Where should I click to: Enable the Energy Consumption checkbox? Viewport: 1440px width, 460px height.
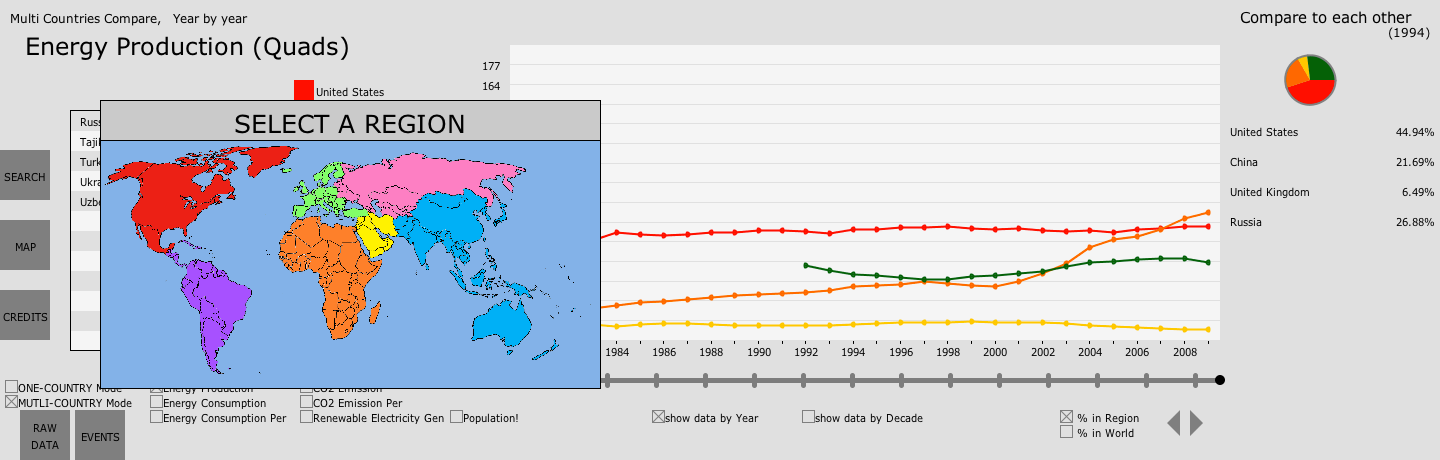156,403
